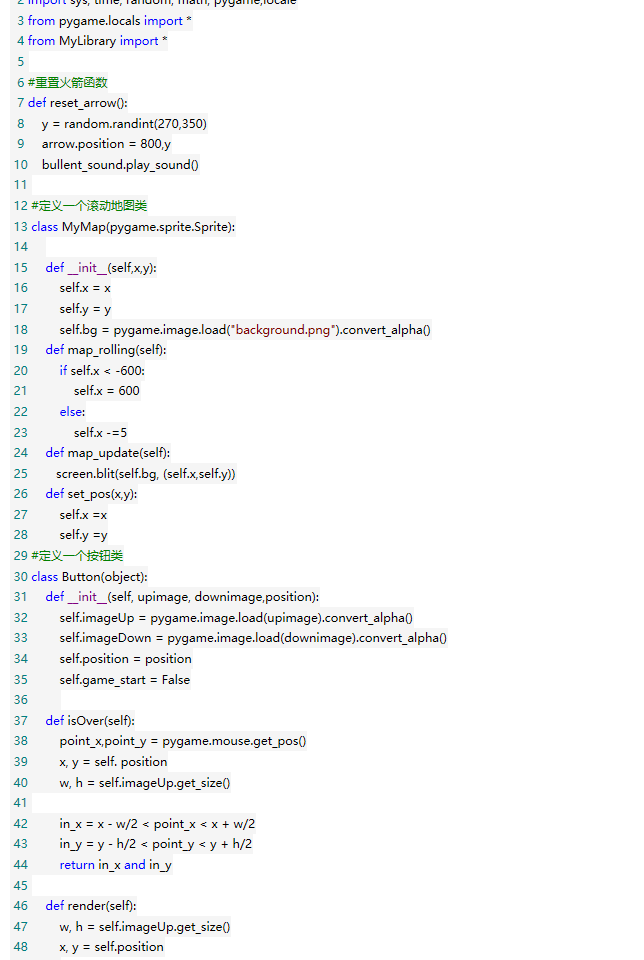Click 'def reset_arrow():' on line 7
This screenshot has height=960, width=644.
[78, 103]
